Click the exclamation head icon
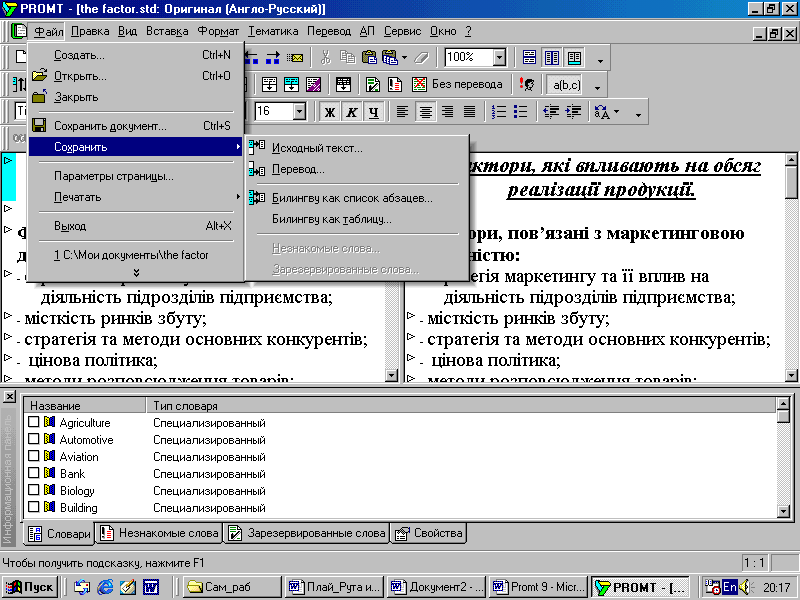 (527, 84)
